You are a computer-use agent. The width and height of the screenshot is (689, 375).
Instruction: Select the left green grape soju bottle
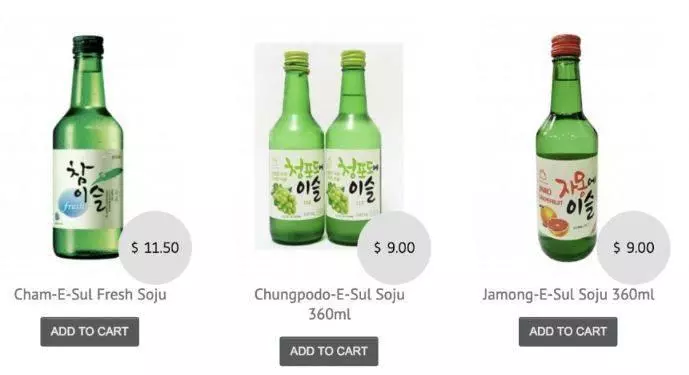[297, 148]
